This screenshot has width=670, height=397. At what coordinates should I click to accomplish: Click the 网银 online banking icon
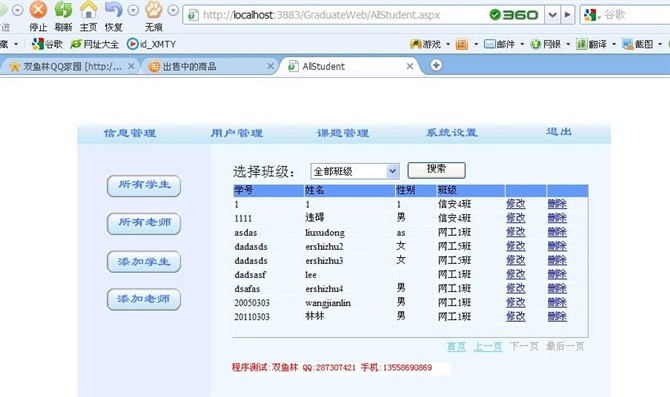[x=546, y=44]
